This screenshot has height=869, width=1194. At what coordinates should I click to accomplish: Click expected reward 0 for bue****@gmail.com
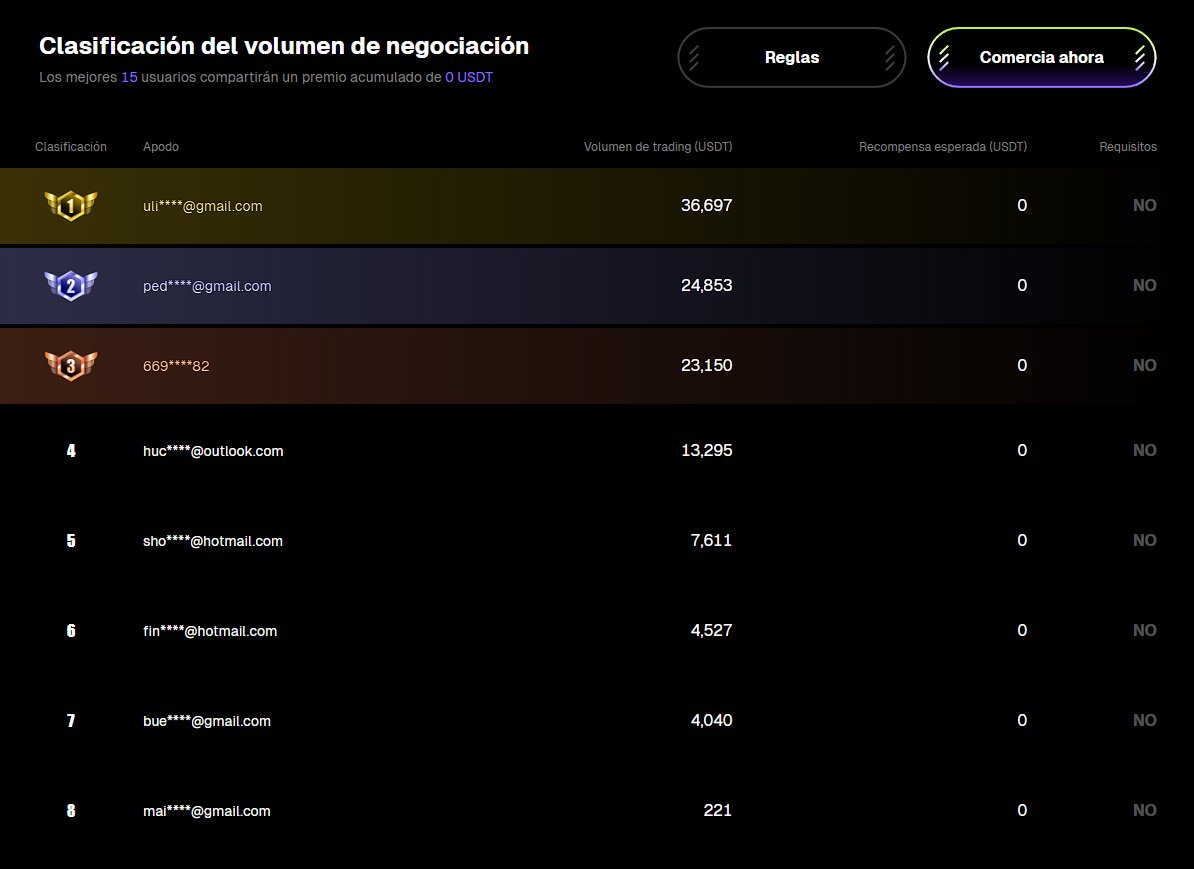pos(1022,720)
